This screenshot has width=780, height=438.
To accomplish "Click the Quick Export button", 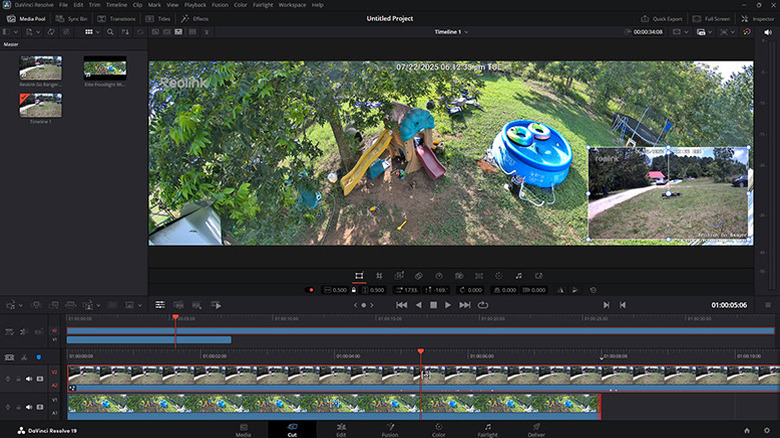I will pyautogui.click(x=667, y=18).
